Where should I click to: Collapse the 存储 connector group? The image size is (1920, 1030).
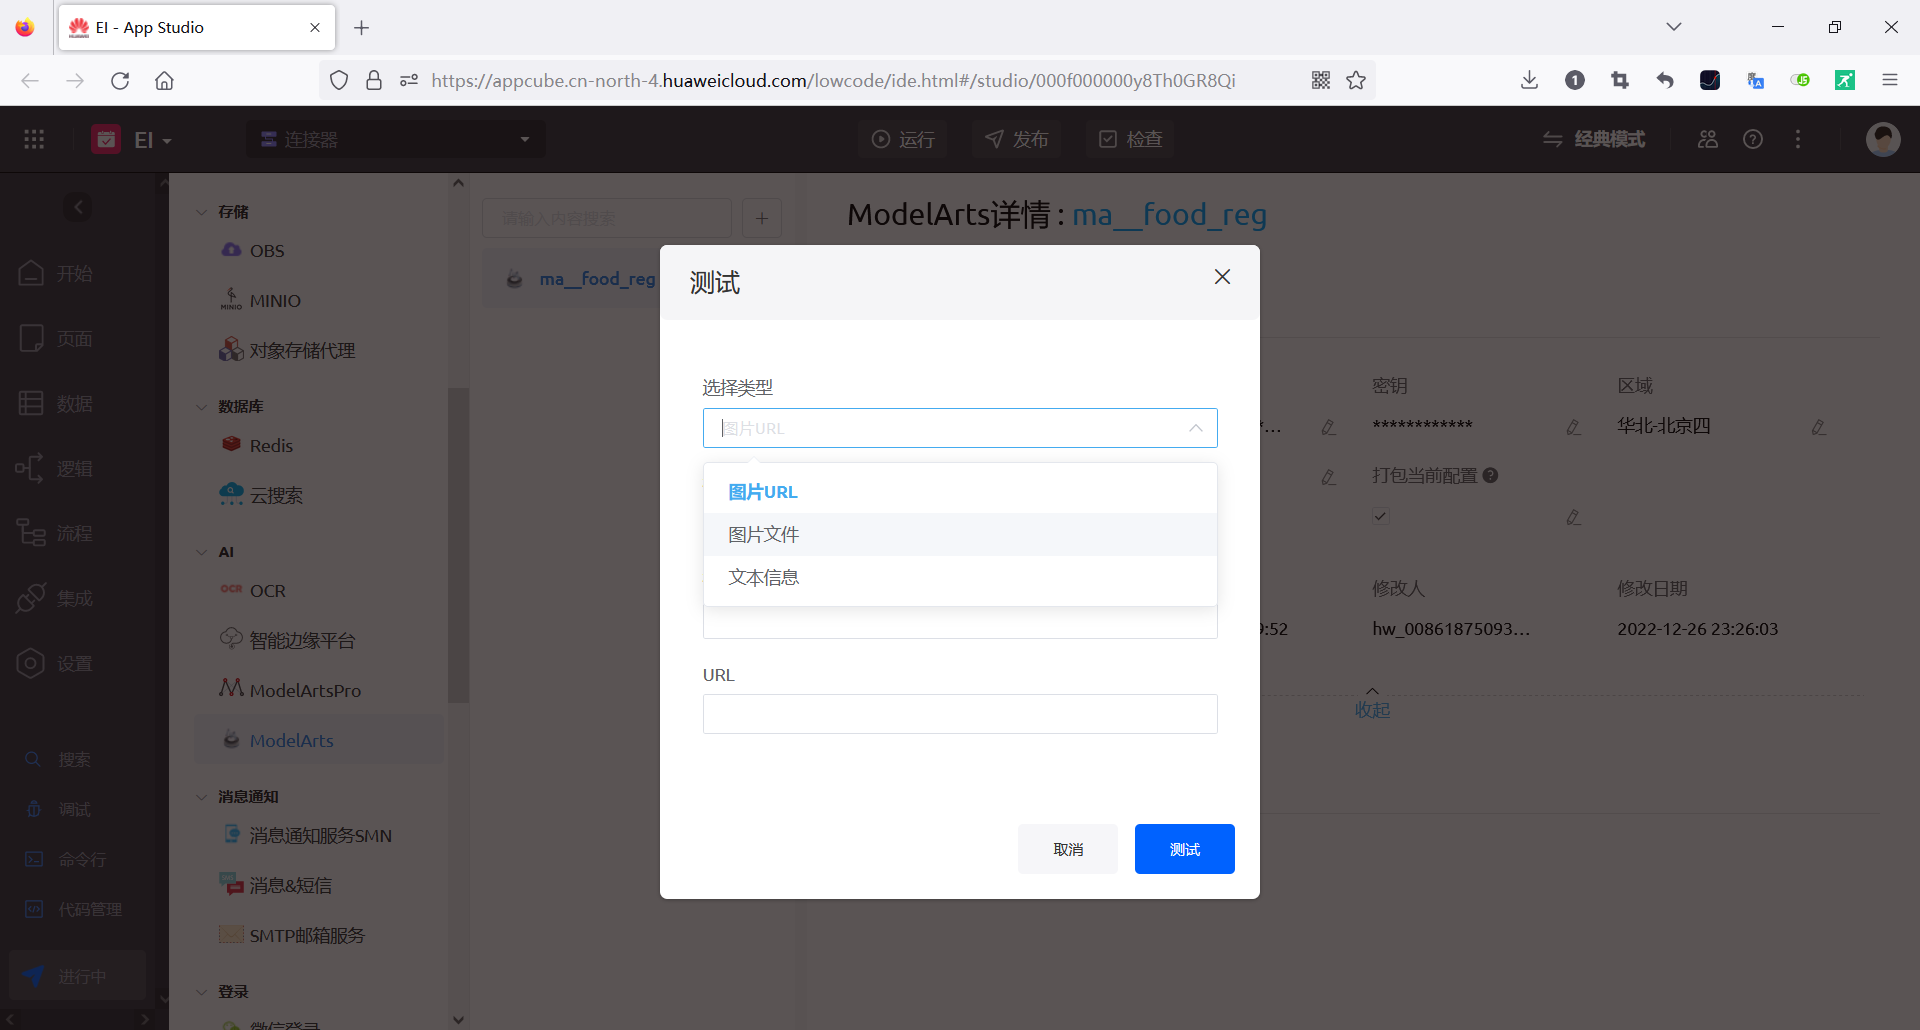pos(201,212)
